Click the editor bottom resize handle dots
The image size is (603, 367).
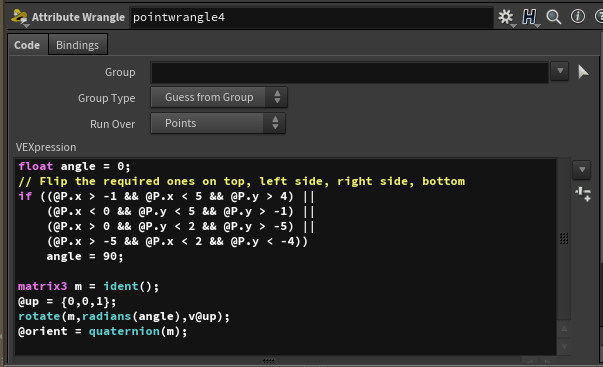(268, 361)
